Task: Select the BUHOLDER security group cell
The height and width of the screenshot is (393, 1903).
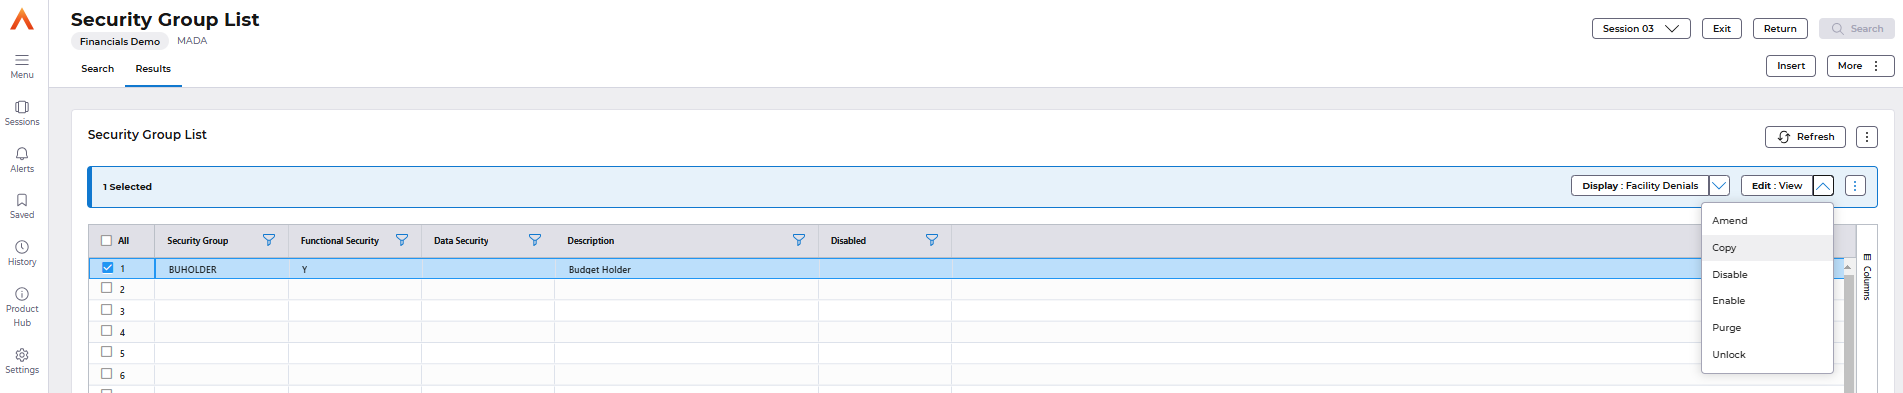Action: [x=222, y=269]
